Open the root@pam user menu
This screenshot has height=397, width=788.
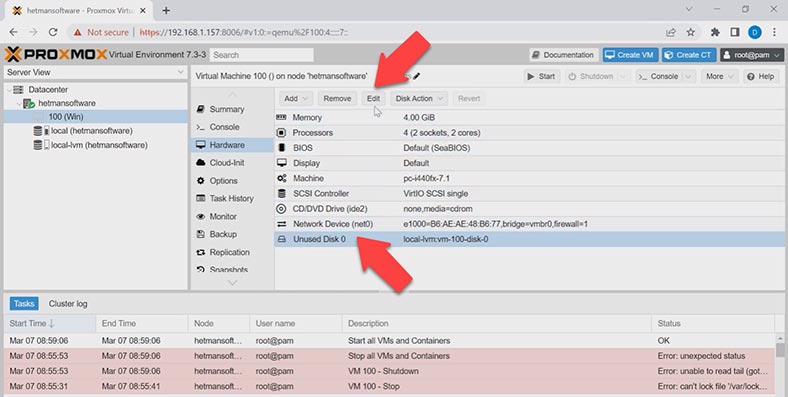coord(752,55)
